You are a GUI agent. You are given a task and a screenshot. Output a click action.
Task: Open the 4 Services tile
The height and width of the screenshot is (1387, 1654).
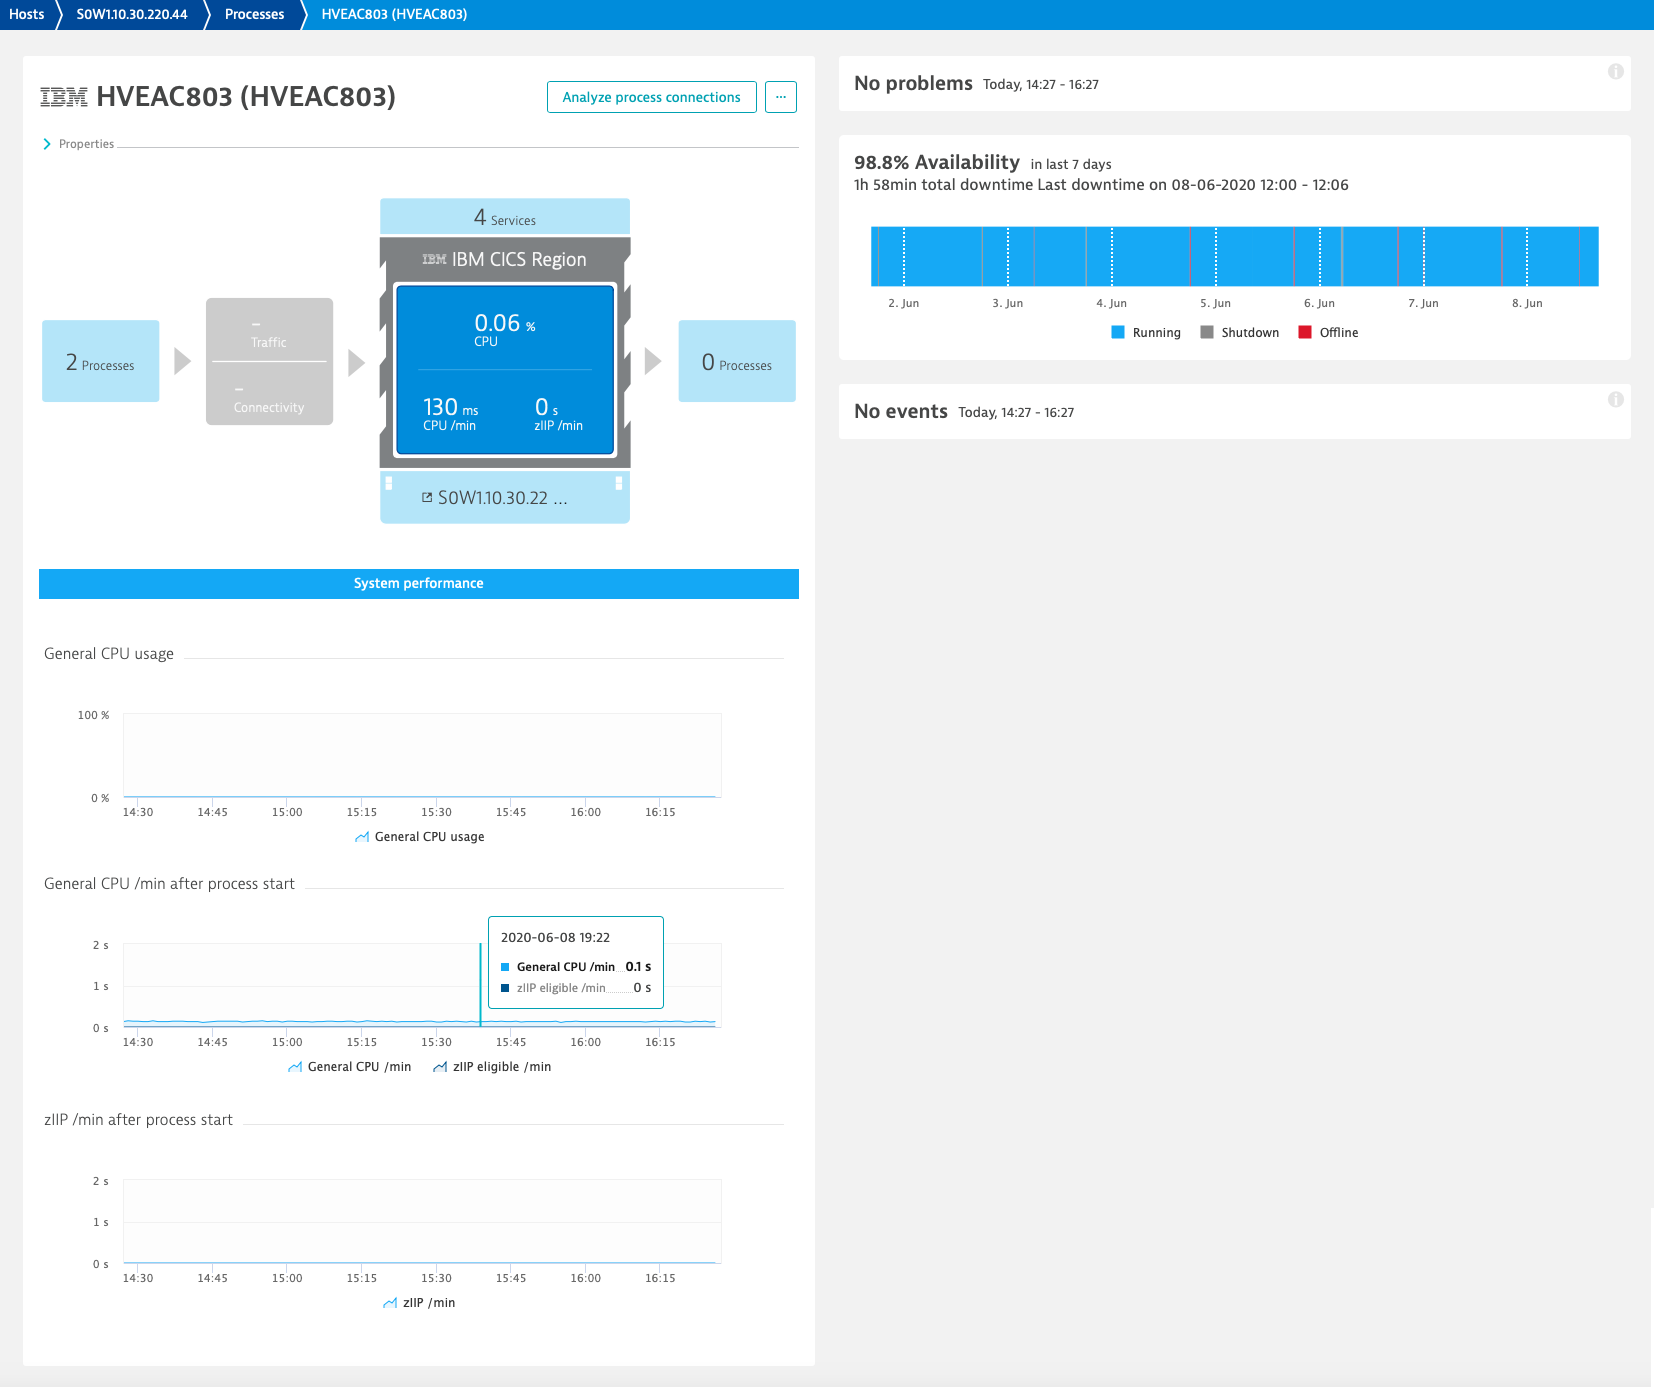coord(505,217)
